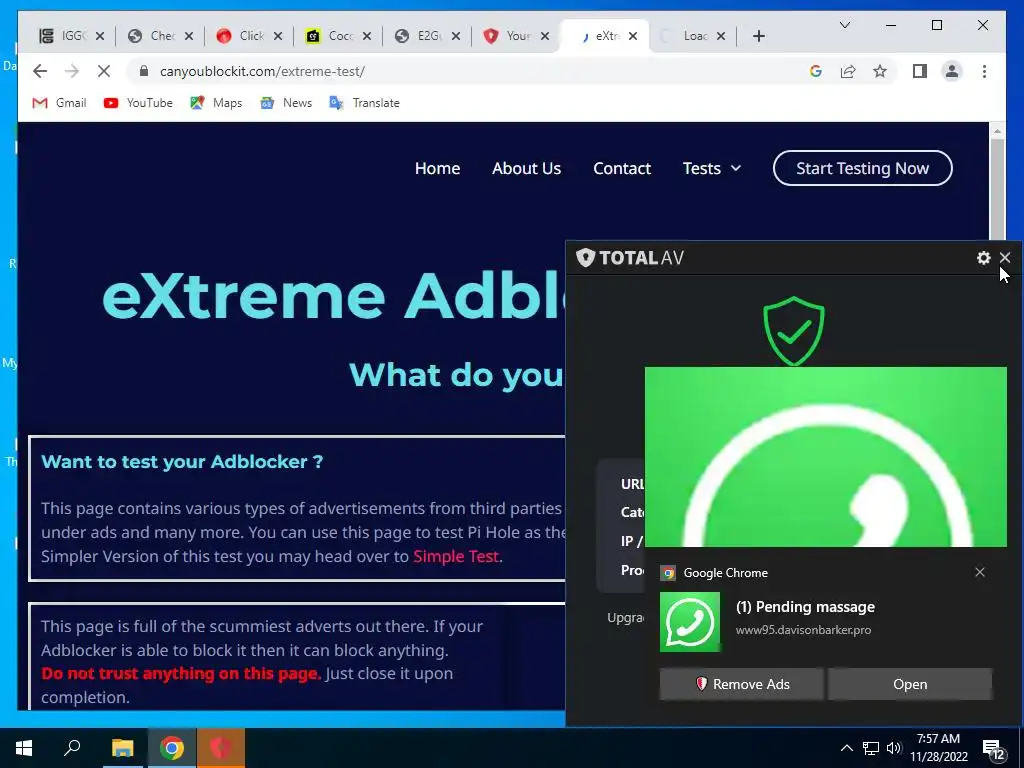The width and height of the screenshot is (1024, 768).
Task: Open a new tab with plus
Action: pyautogui.click(x=758, y=36)
